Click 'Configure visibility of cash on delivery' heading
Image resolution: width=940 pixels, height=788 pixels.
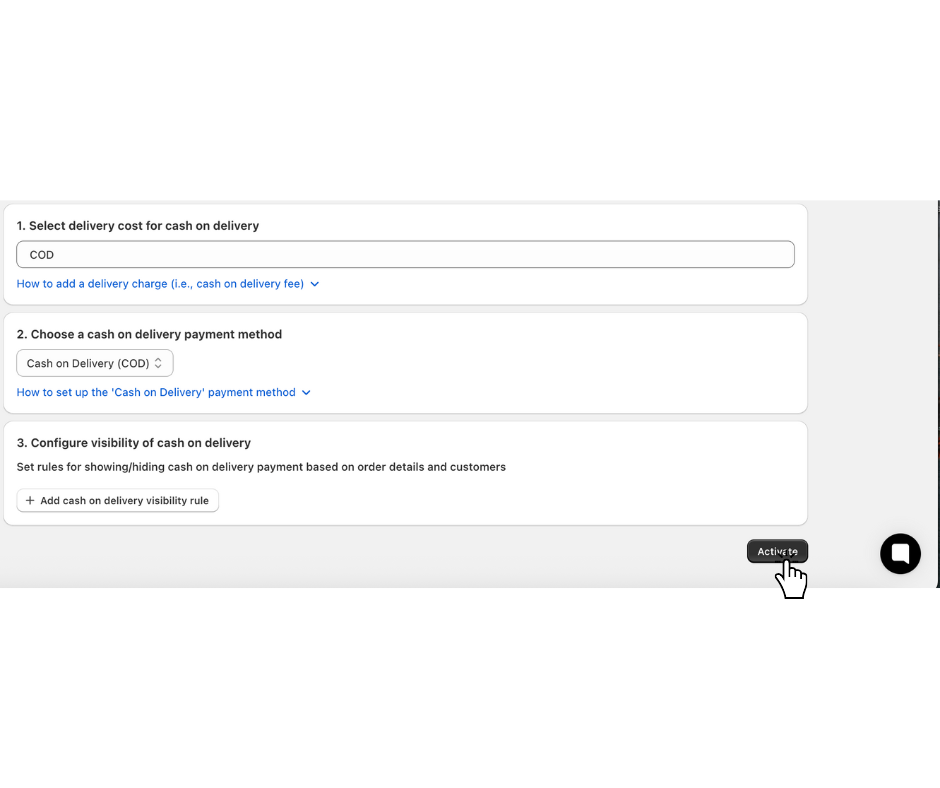(134, 442)
